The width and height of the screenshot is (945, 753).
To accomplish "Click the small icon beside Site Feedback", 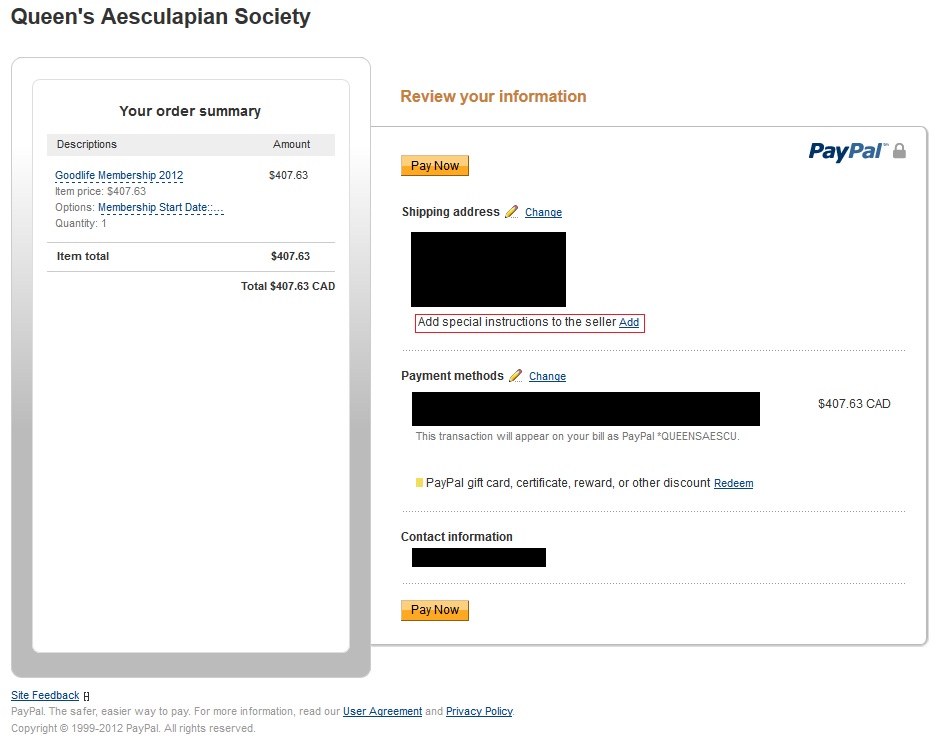I will [x=86, y=696].
